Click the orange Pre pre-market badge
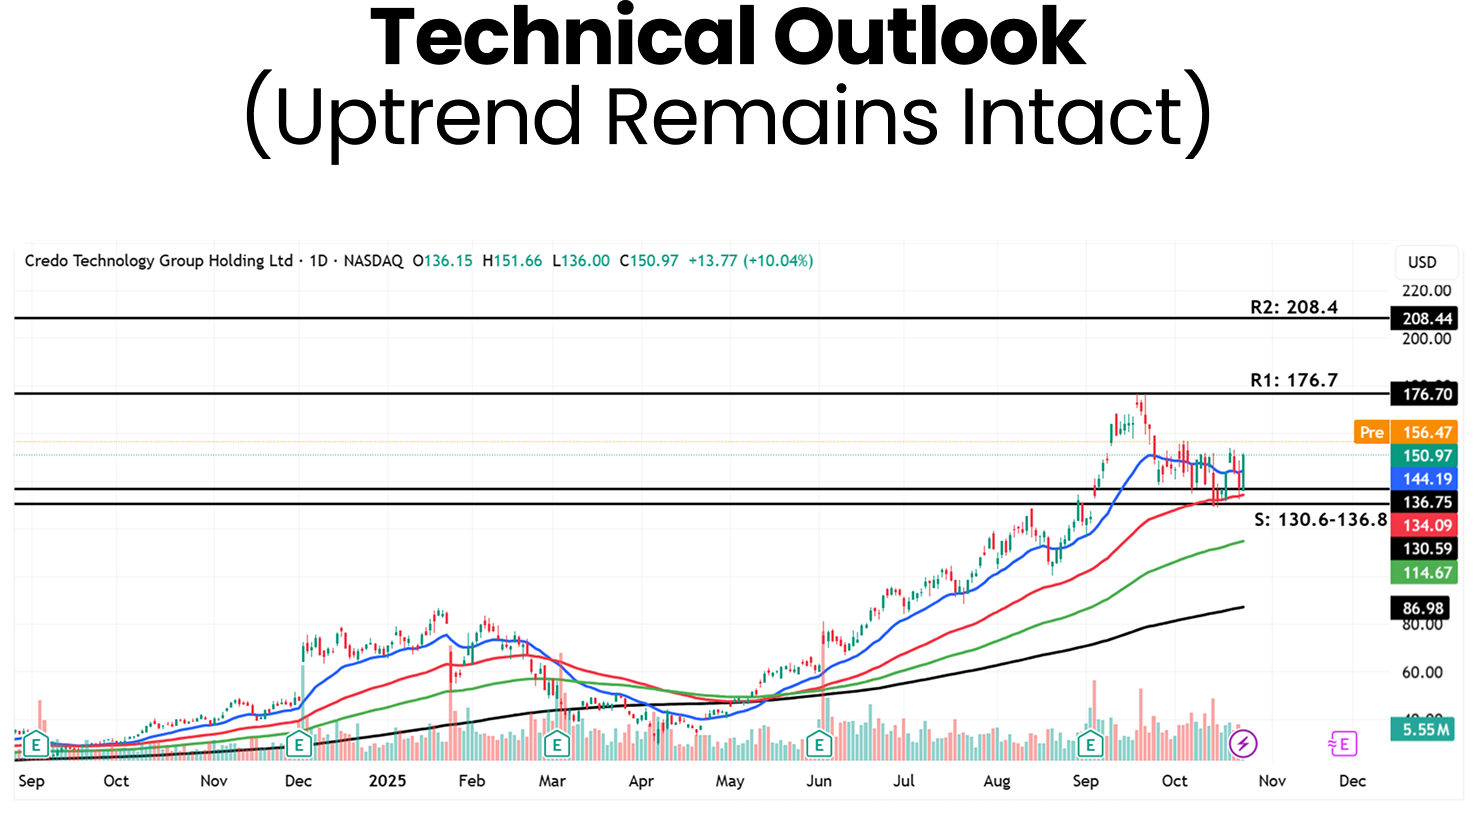This screenshot has height=821, width=1478. [1371, 432]
